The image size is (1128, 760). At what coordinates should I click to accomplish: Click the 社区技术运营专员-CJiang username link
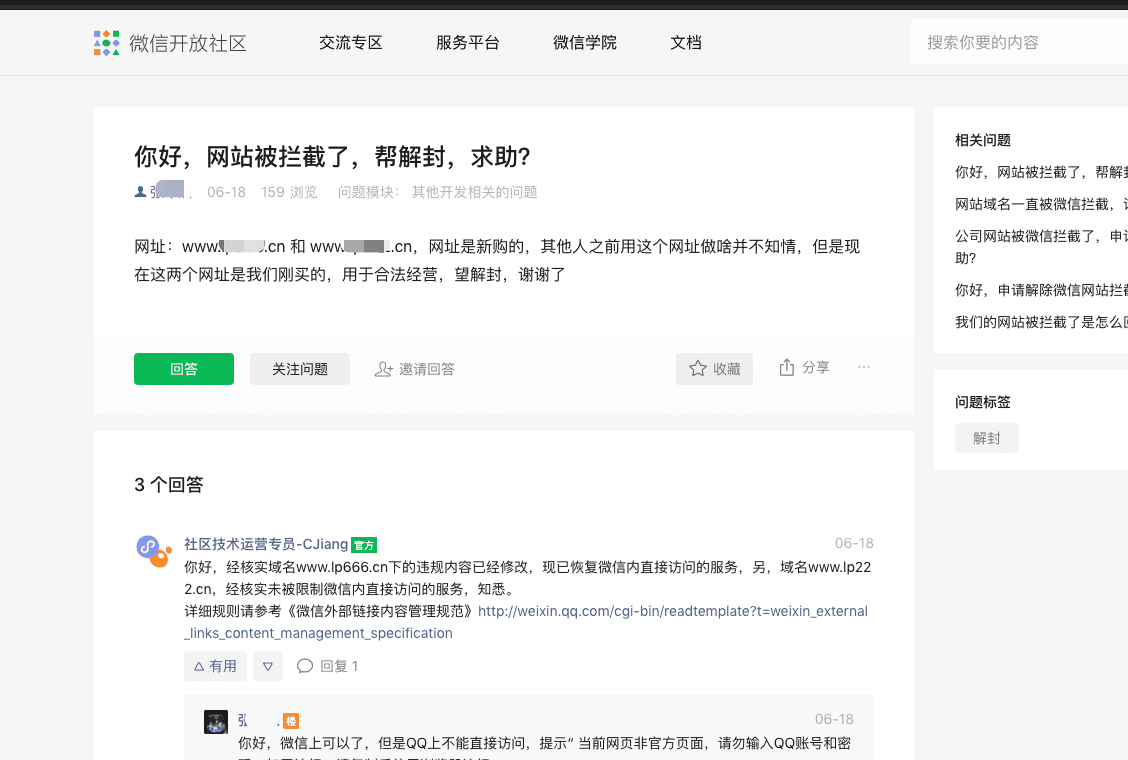tap(265, 545)
